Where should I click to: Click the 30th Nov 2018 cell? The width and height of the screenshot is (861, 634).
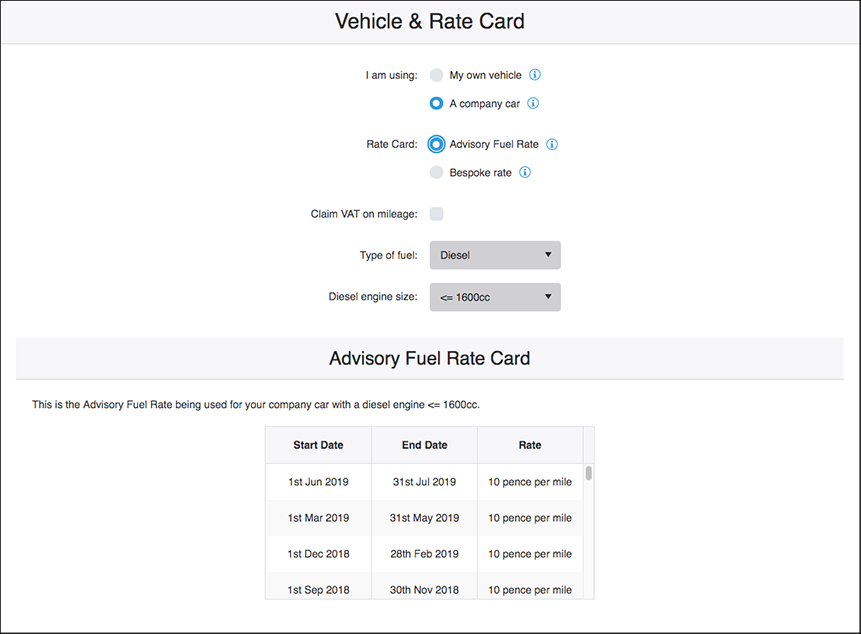pos(424,588)
